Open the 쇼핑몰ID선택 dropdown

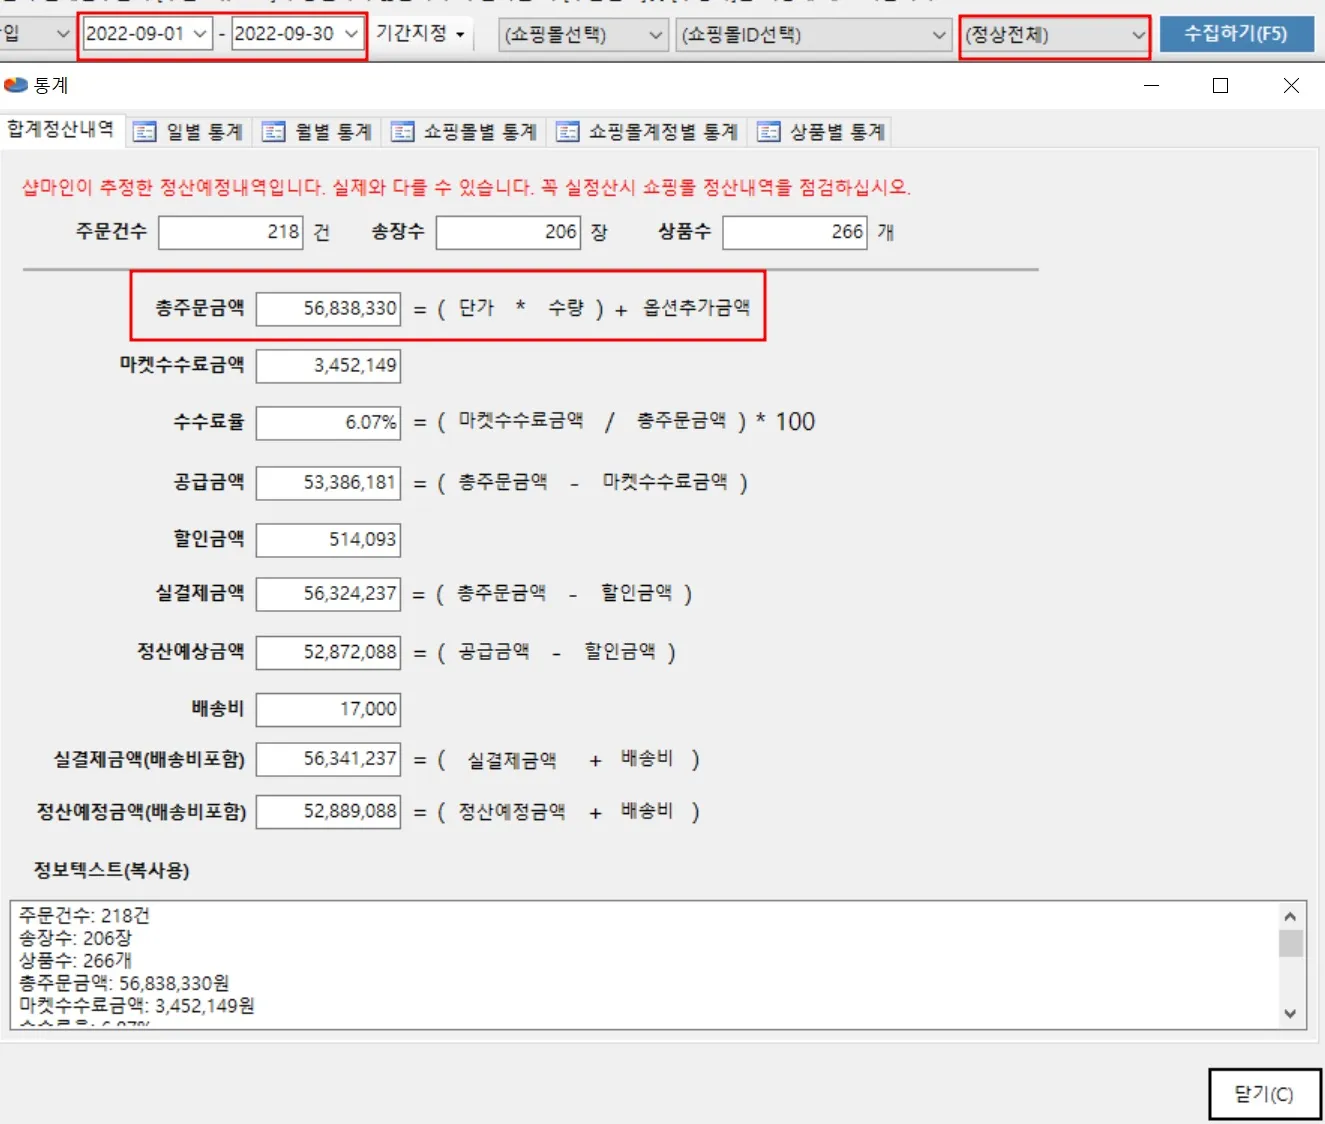click(x=941, y=33)
